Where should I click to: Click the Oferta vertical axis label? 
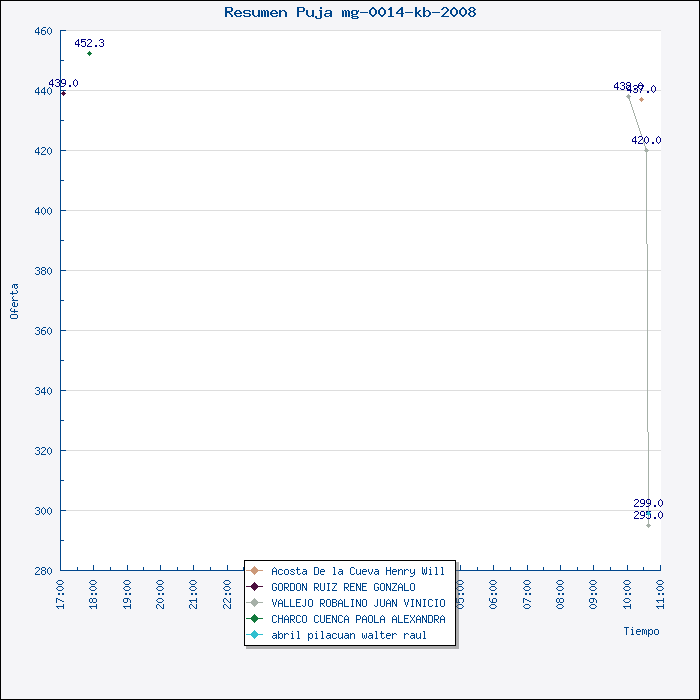point(14,301)
